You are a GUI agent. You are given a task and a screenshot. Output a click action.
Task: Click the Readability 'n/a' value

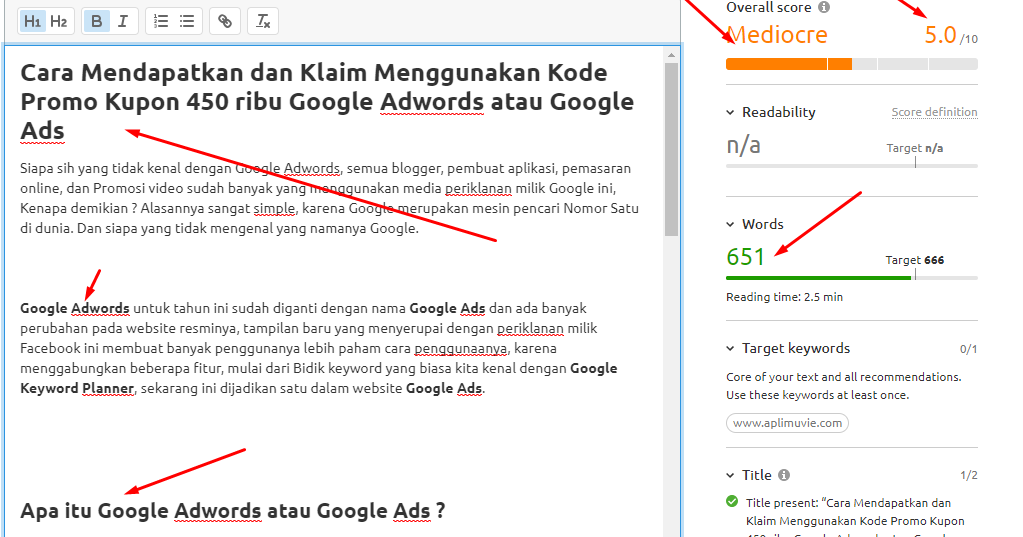(x=743, y=145)
